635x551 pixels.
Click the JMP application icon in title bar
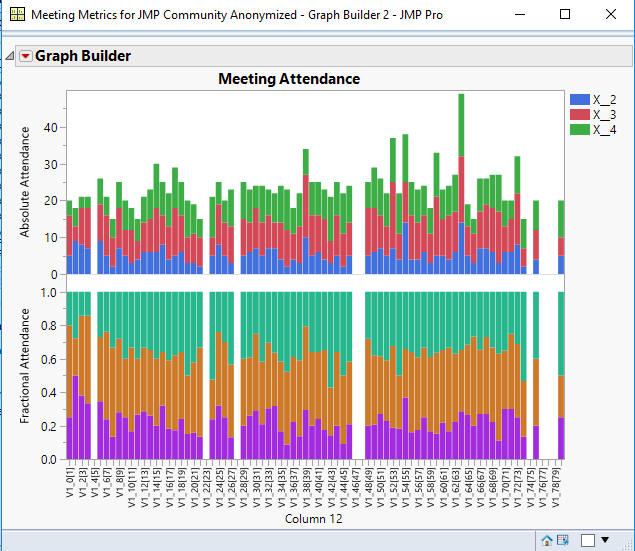[17, 15]
